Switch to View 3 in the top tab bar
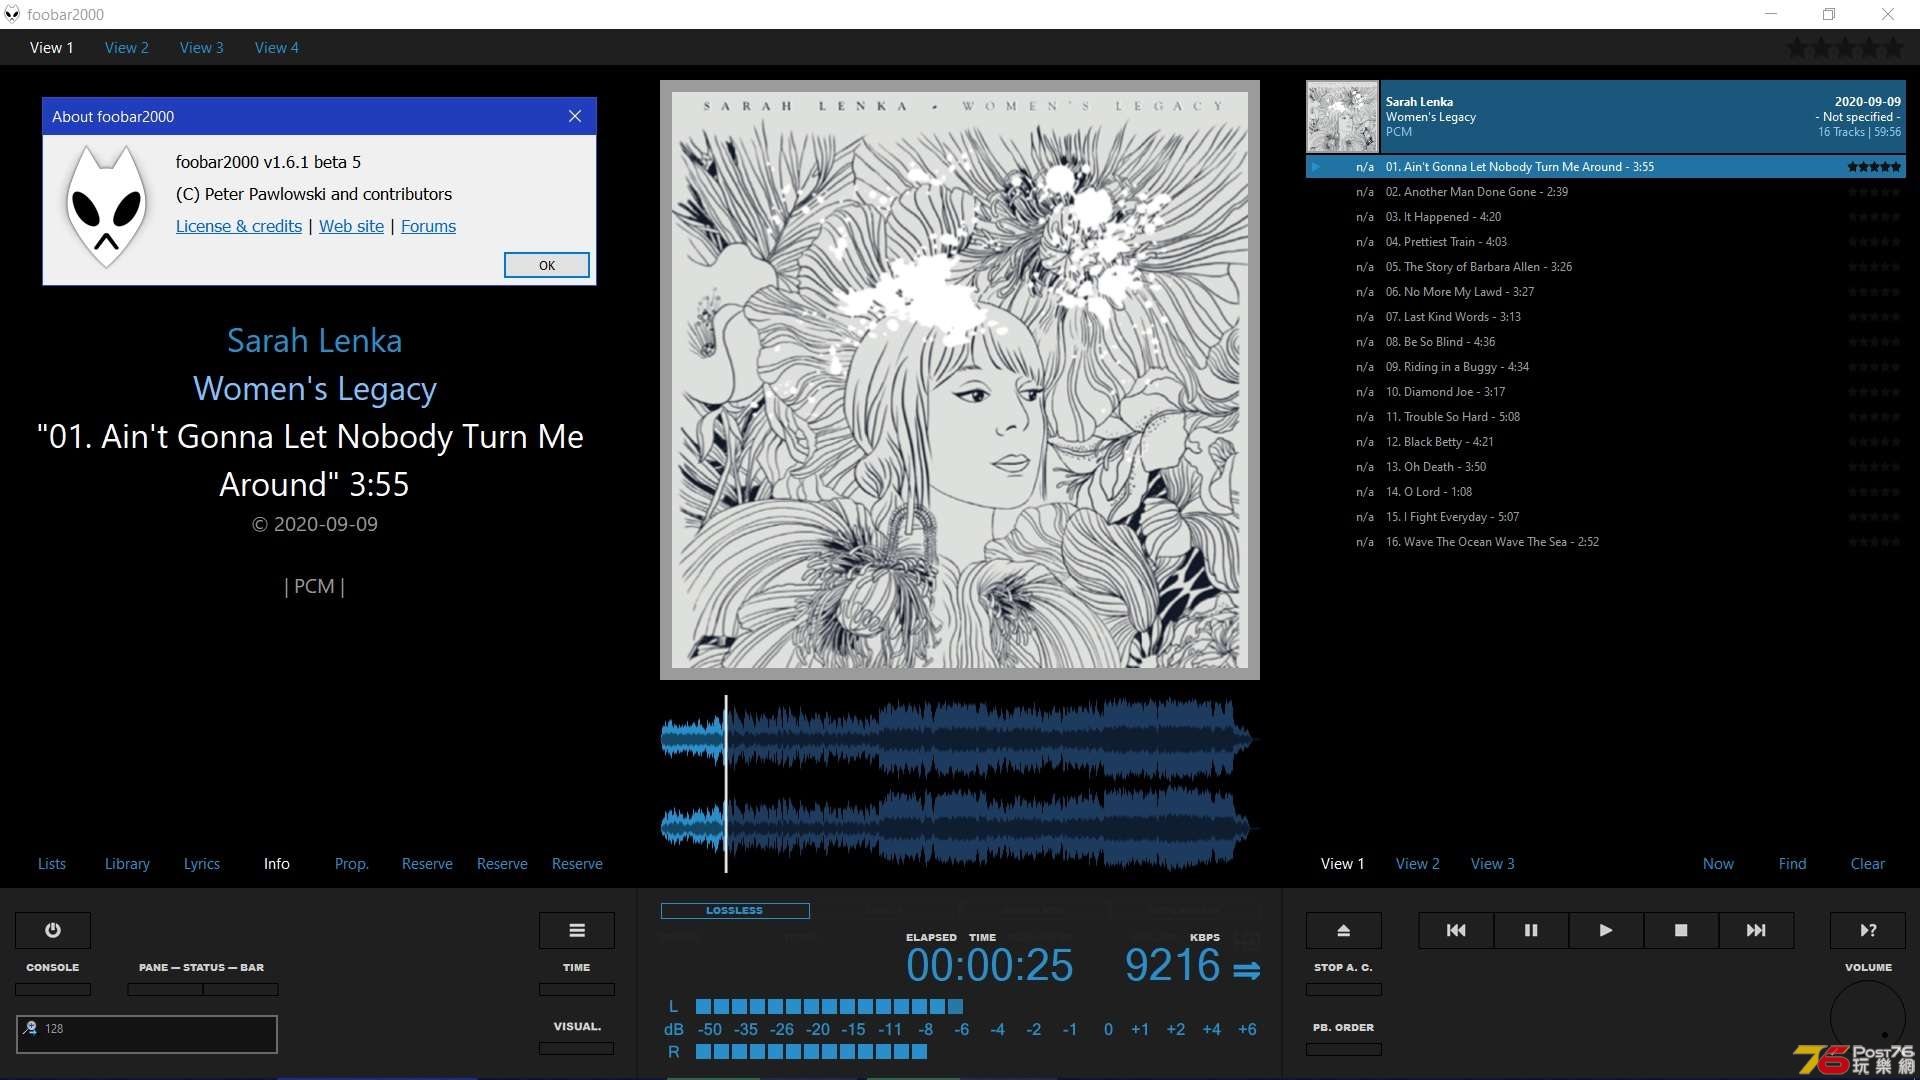Screen dimensions: 1920x1080 [x=202, y=47]
